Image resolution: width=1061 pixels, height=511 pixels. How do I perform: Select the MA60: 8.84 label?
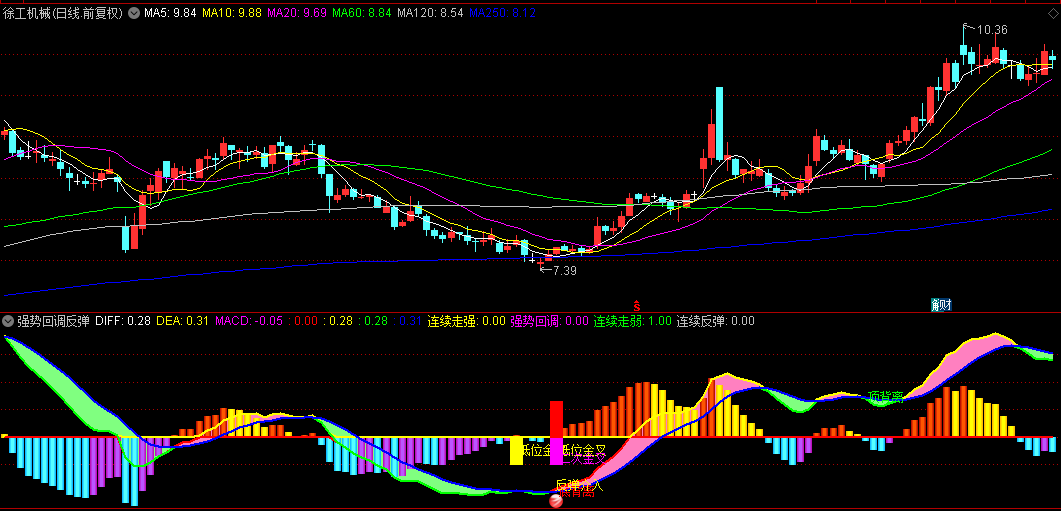(x=362, y=12)
